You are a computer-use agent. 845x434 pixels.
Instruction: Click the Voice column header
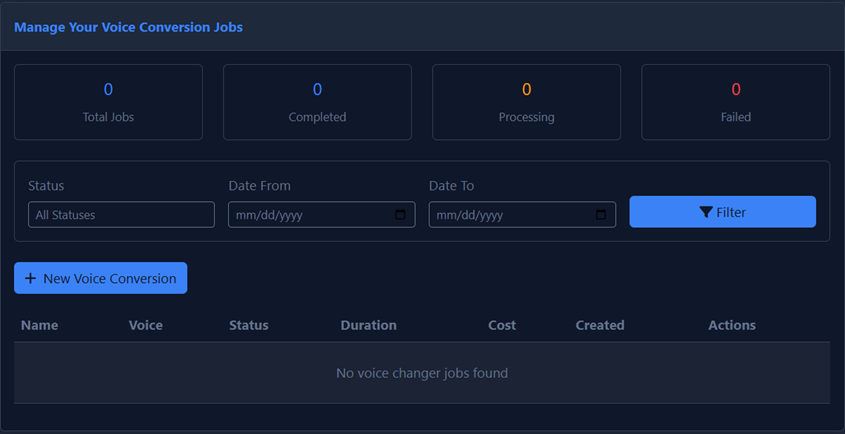pos(146,325)
